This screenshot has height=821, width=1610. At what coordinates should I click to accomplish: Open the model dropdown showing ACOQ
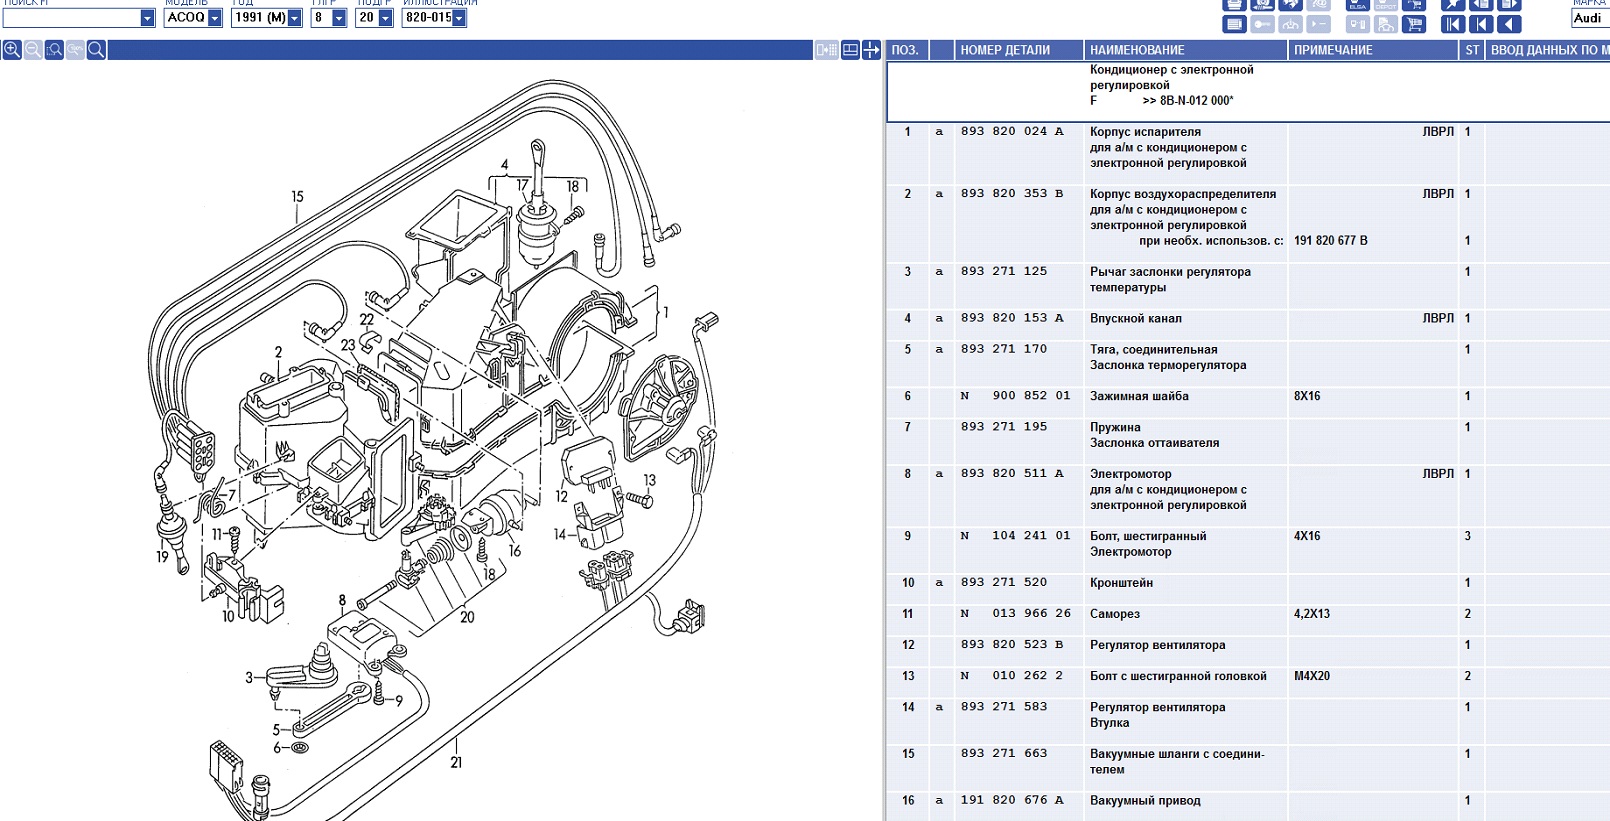[214, 18]
